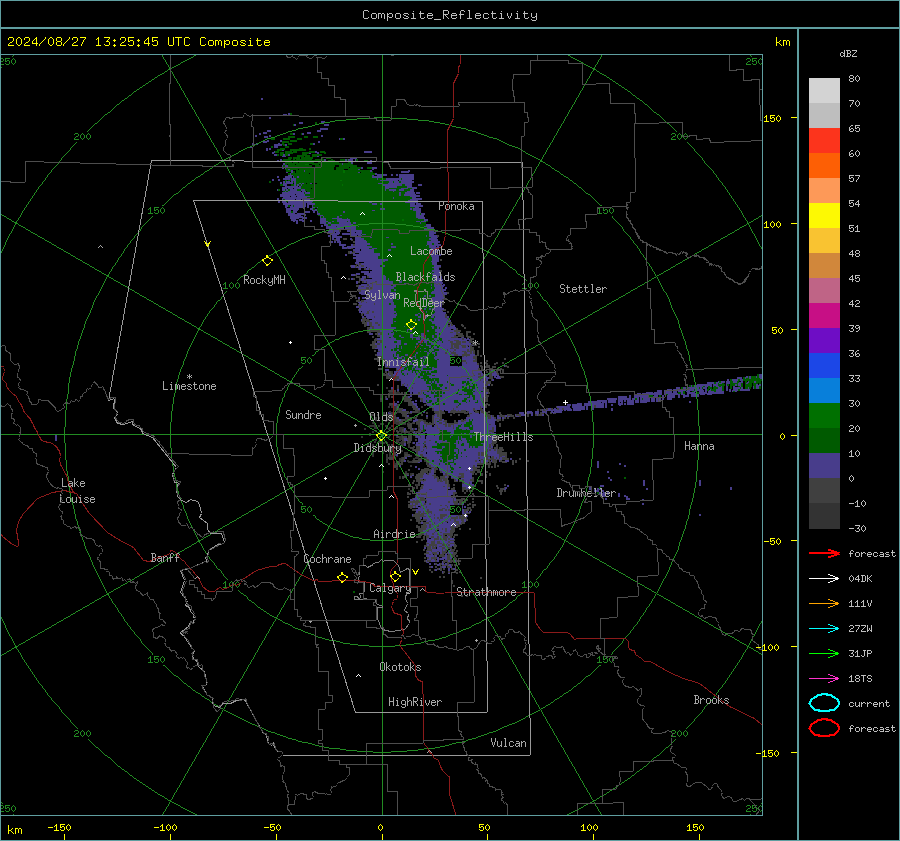Screen dimensions: 900x841
Task: Click the cyan 27ZW arrow legend
Action: click(824, 628)
